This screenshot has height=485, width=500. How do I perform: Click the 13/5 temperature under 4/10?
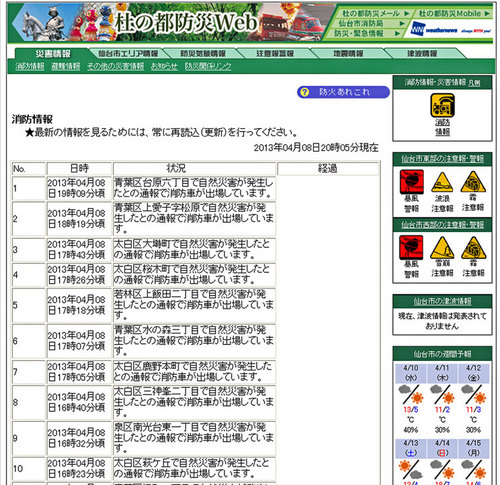(411, 410)
